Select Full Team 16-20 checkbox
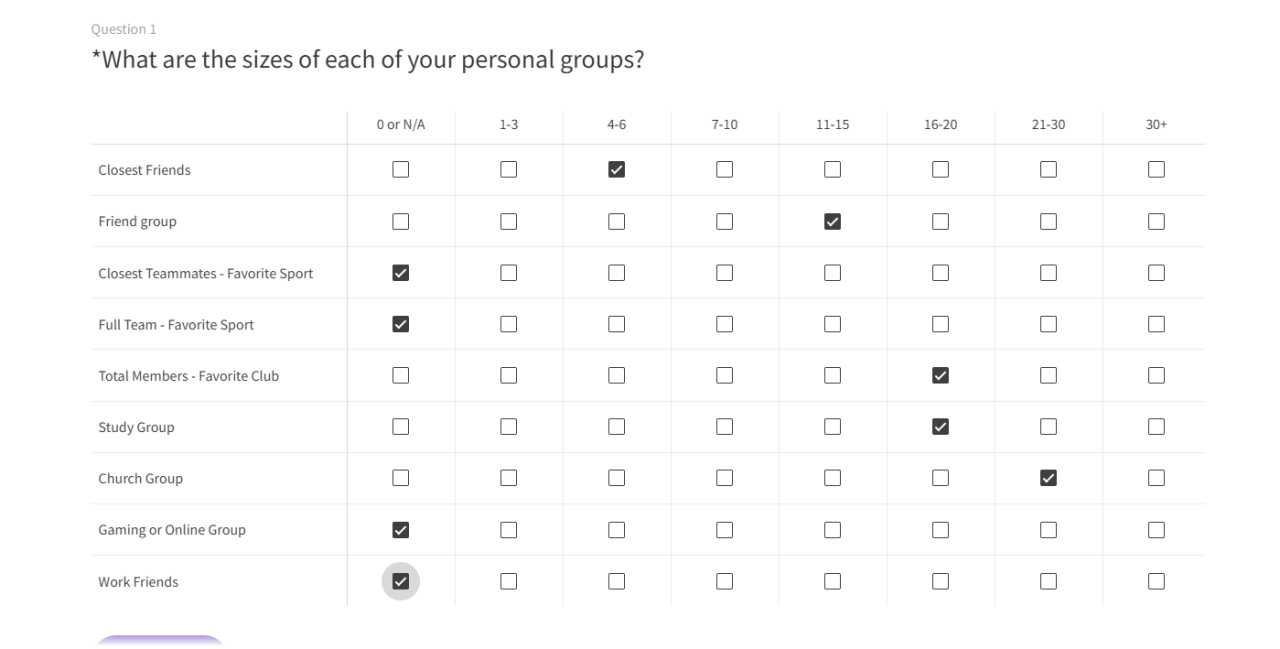The width and height of the screenshot is (1280, 649). [x=940, y=324]
